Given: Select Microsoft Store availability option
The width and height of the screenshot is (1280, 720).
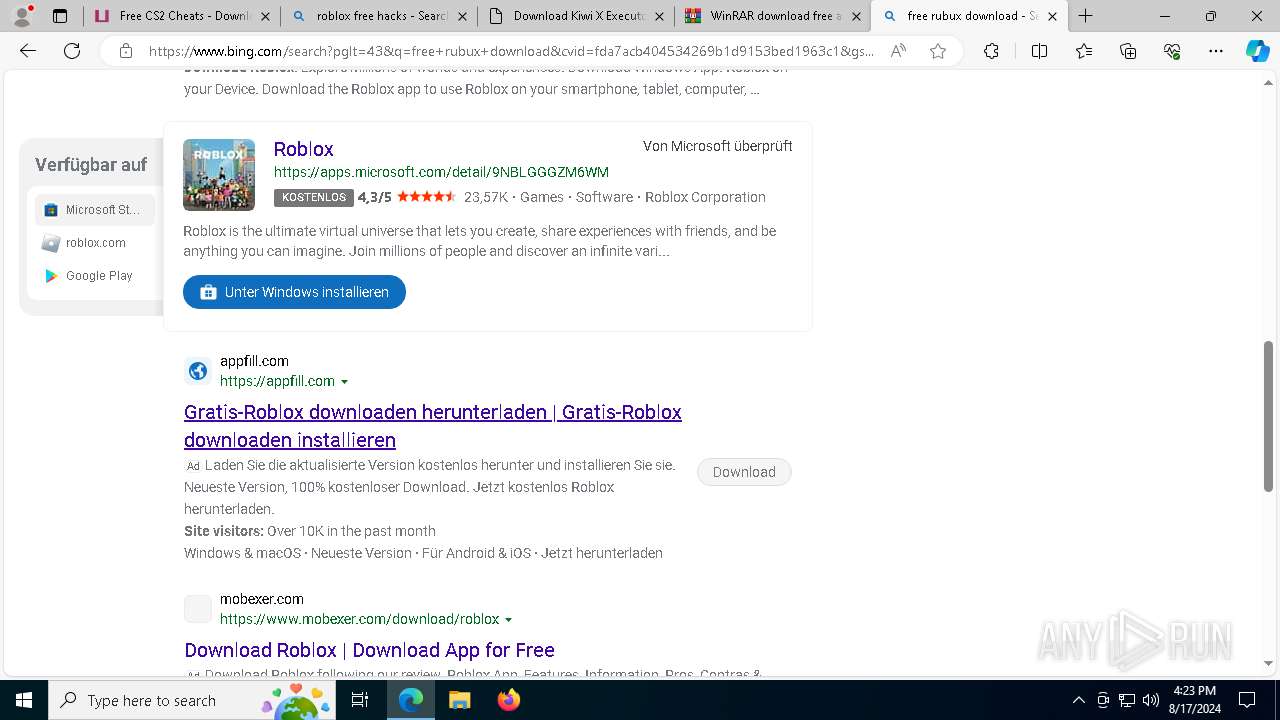Looking at the screenshot, I should (94, 210).
